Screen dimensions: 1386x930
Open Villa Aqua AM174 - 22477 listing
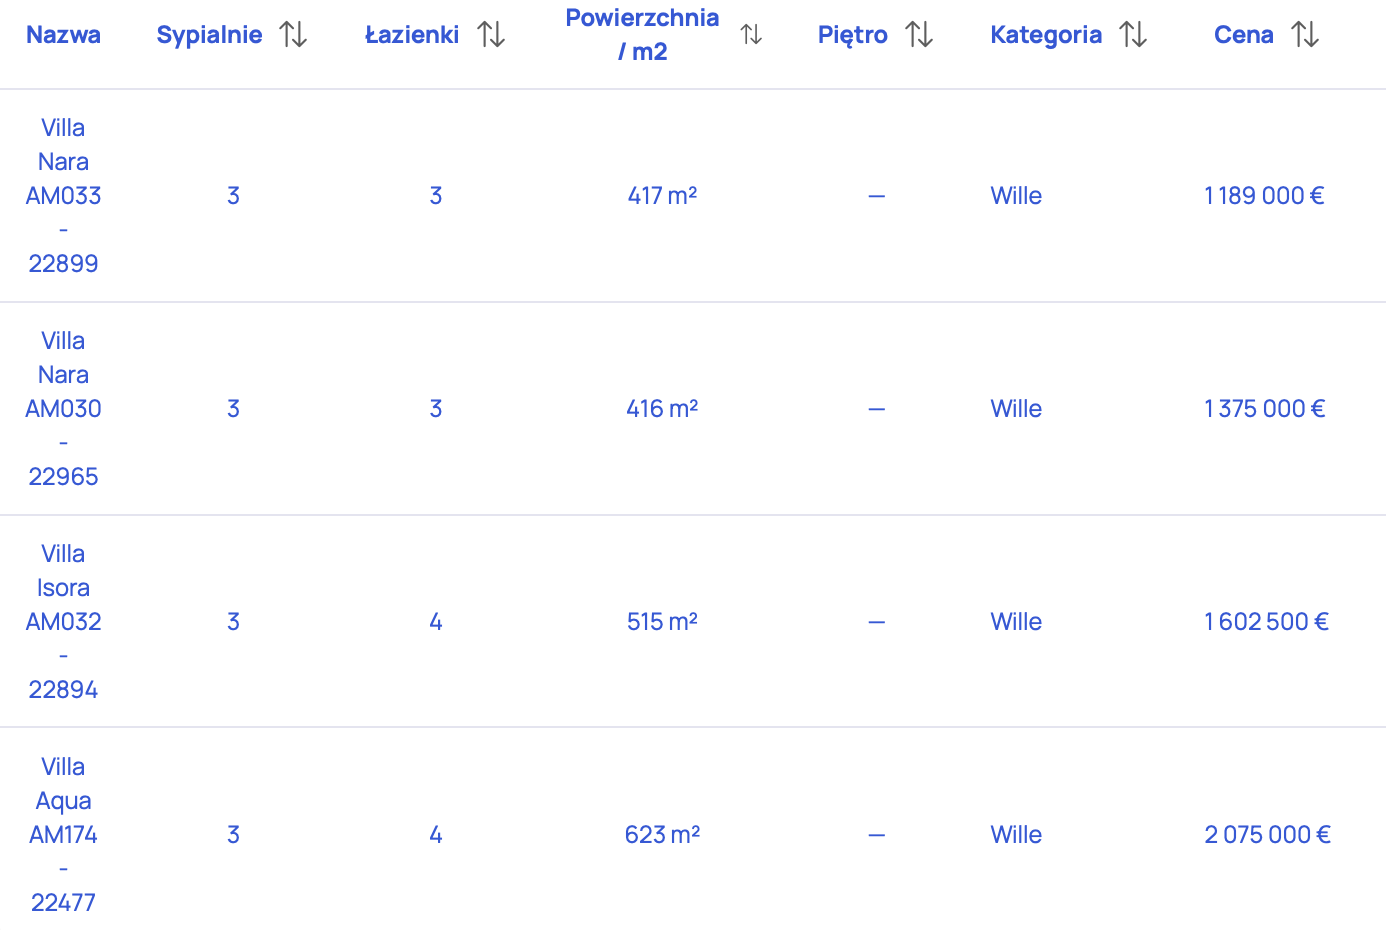pyautogui.click(x=63, y=835)
